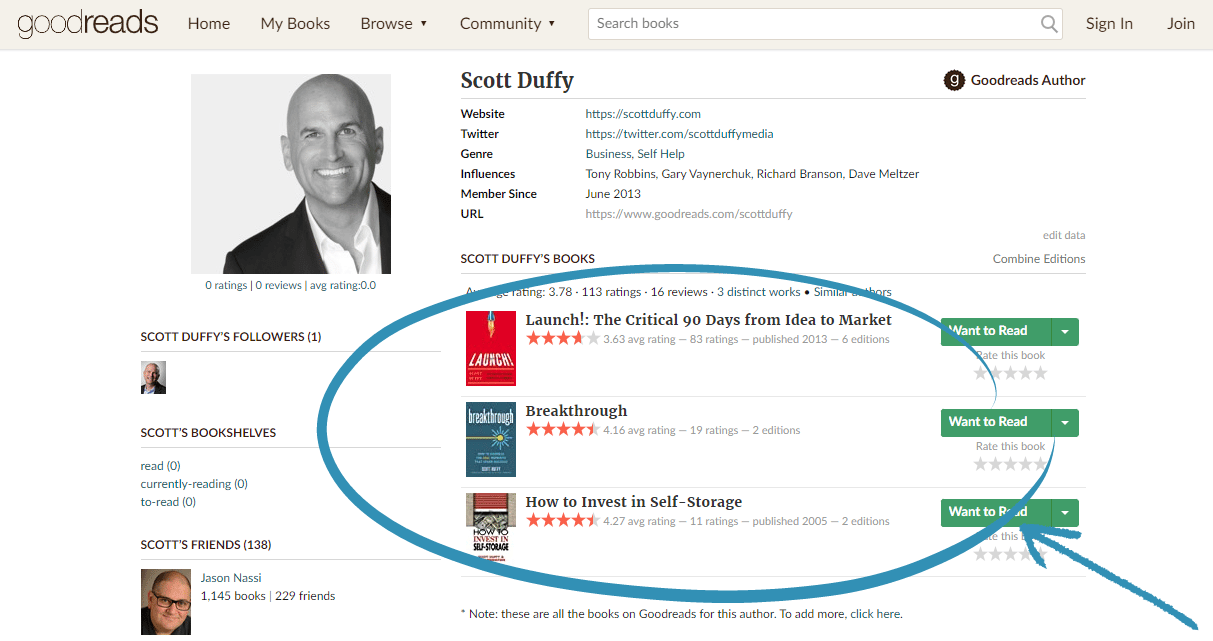The width and height of the screenshot is (1213, 641).
Task: Expand shelf options arrow for Breakthrough
Action: 1065,423
